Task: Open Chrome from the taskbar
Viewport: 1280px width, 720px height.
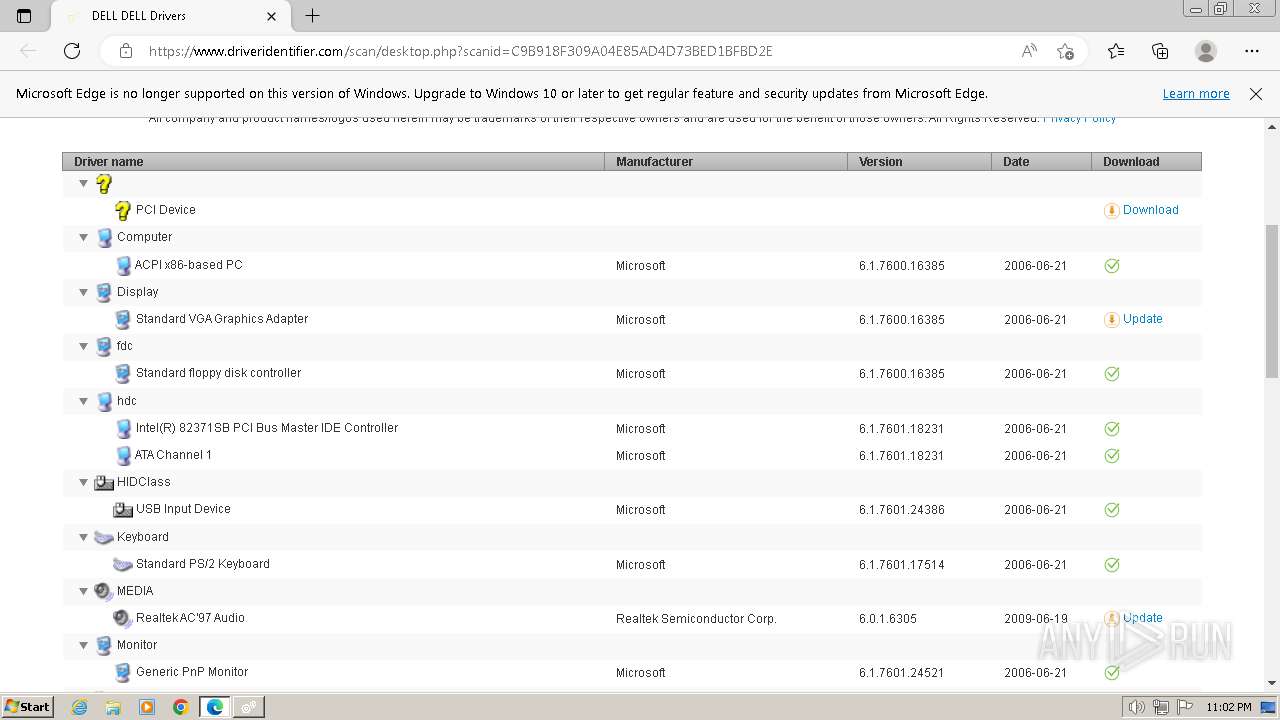Action: point(181,707)
